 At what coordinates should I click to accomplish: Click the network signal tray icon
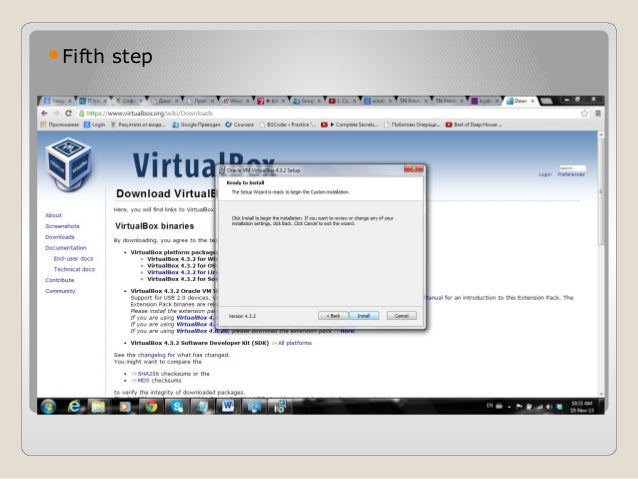pyautogui.click(x=540, y=406)
